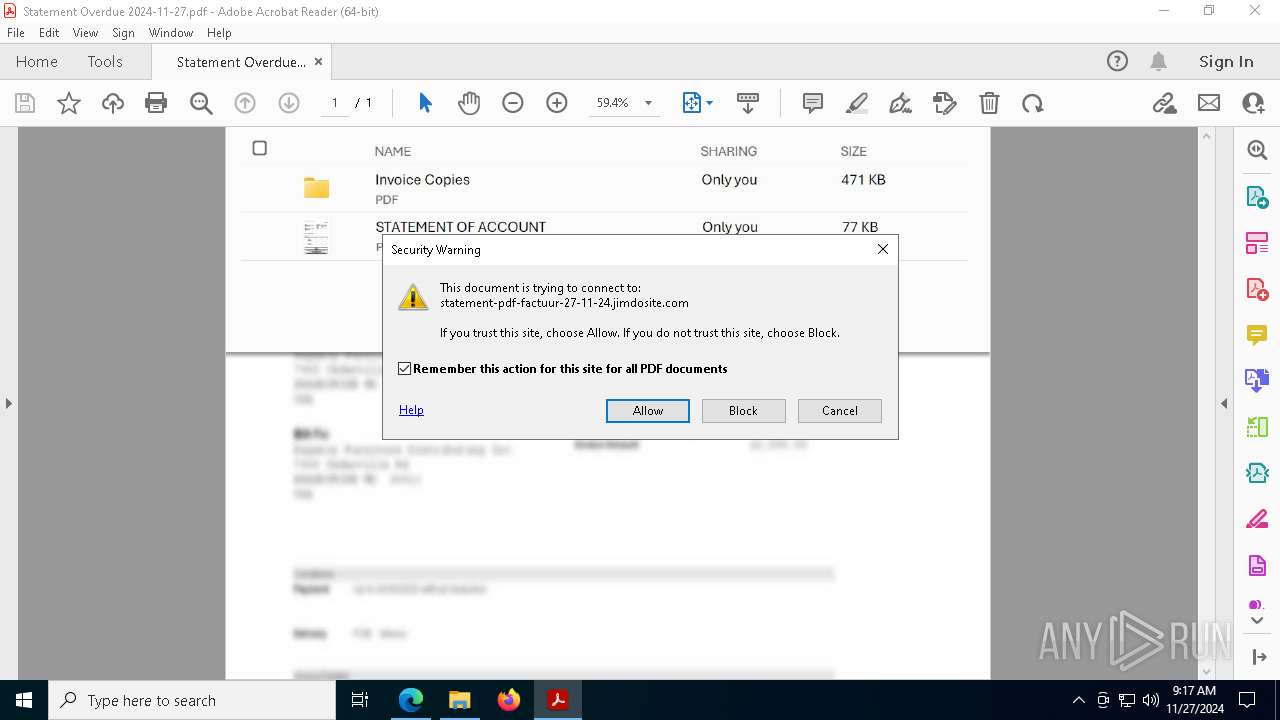1280x720 pixels.
Task: Zoom in with the plus icon
Action: (557, 103)
